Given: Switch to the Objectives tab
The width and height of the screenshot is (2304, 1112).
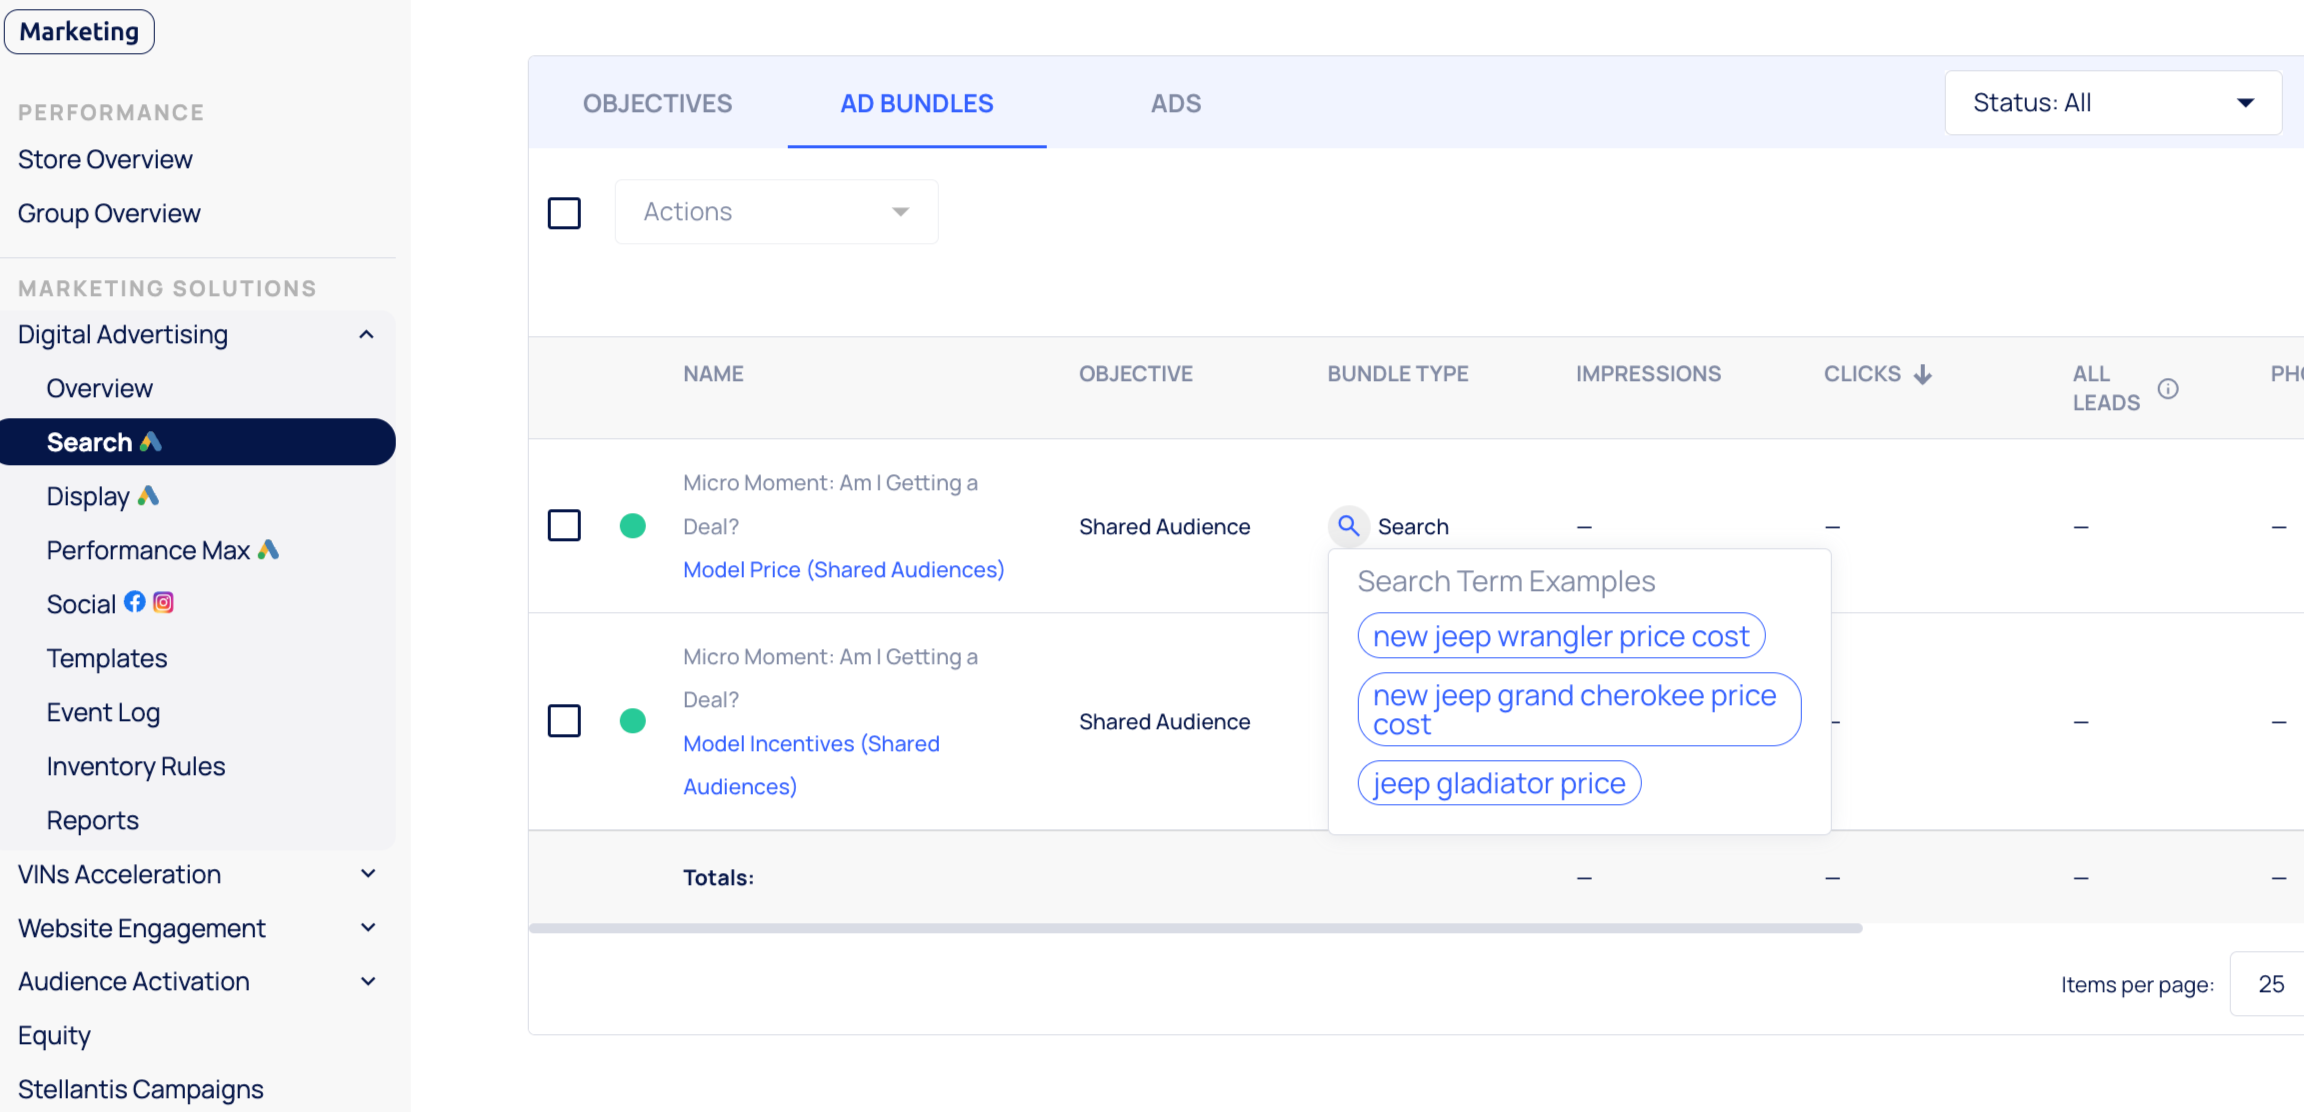Looking at the screenshot, I should [657, 103].
